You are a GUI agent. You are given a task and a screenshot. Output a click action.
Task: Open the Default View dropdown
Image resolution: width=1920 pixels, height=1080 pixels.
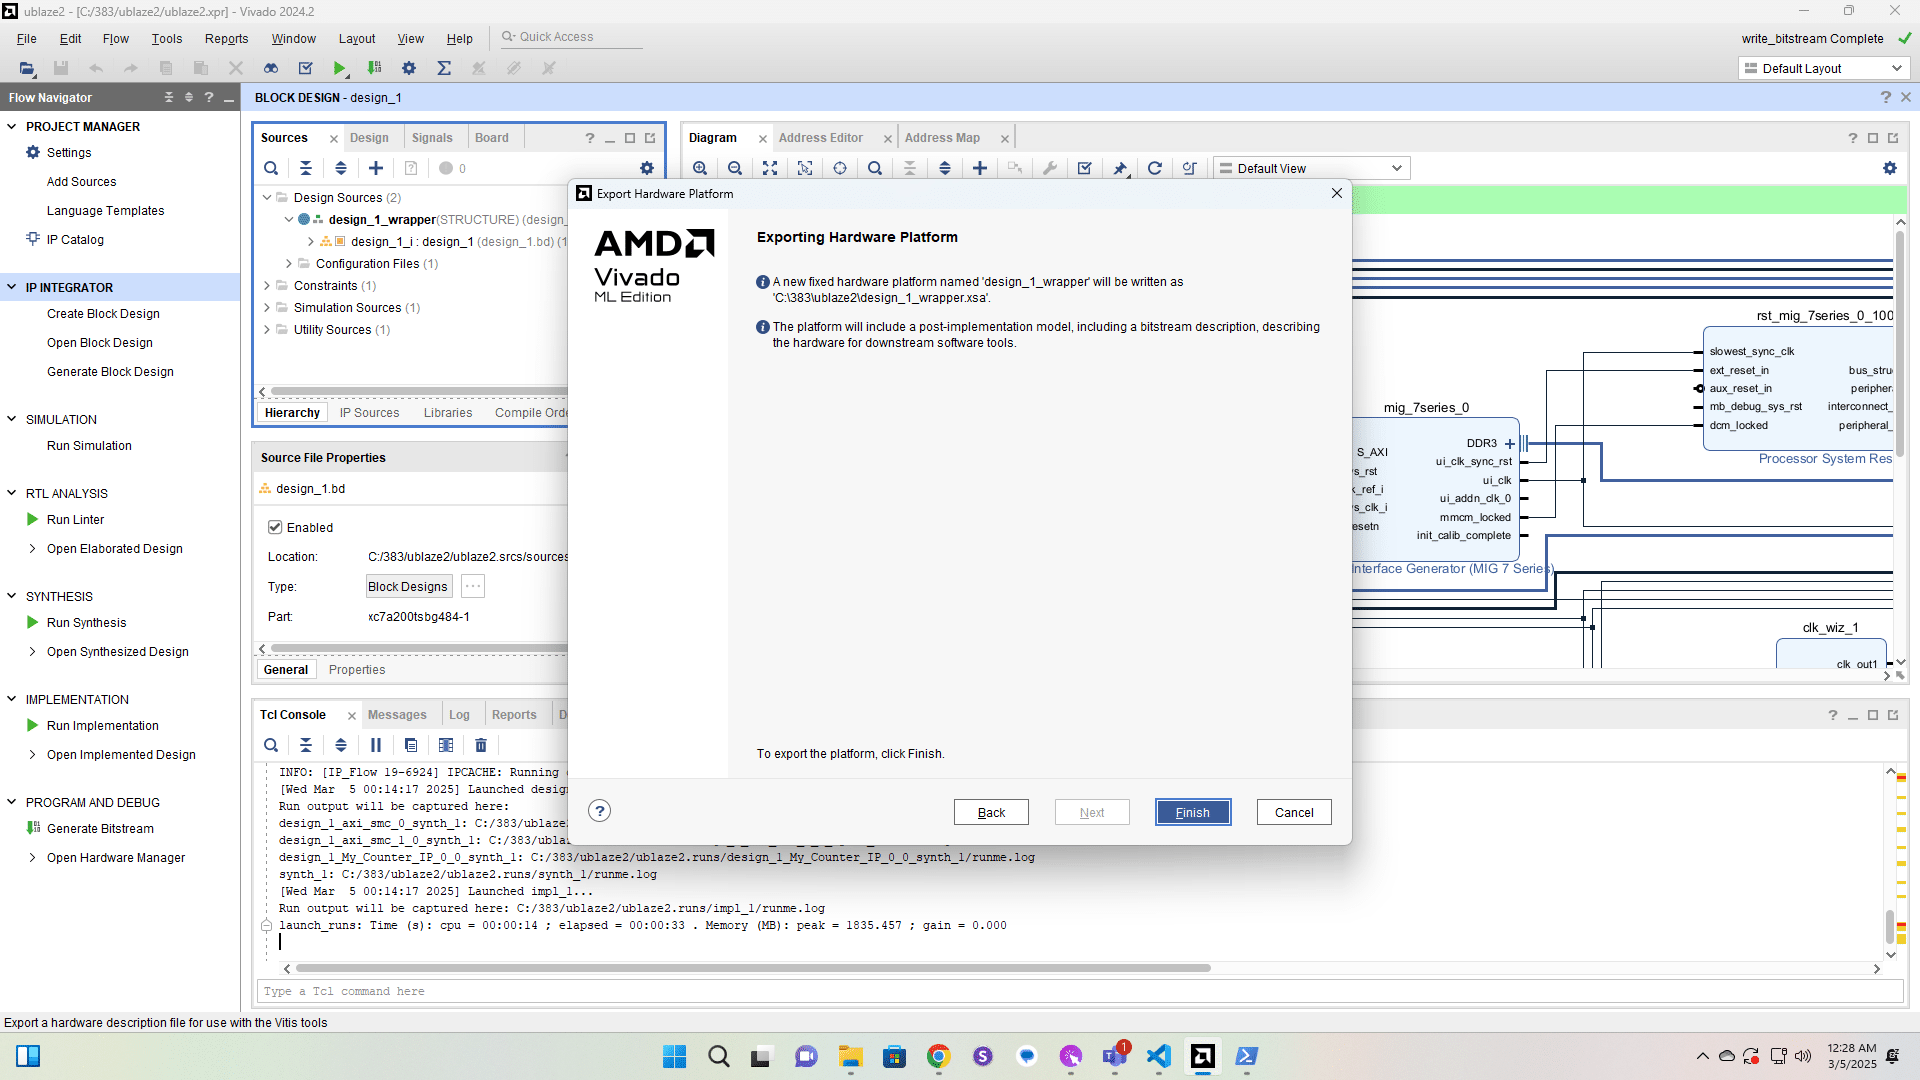tap(1310, 168)
